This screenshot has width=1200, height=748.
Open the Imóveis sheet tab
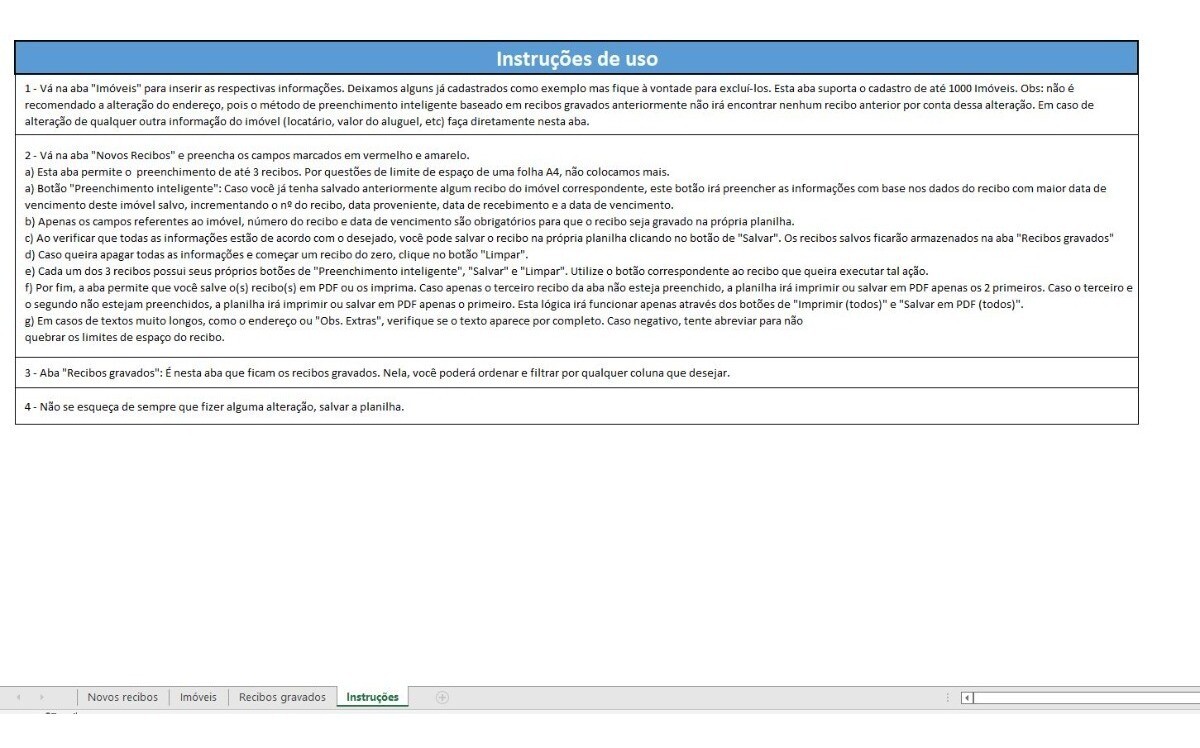point(198,697)
